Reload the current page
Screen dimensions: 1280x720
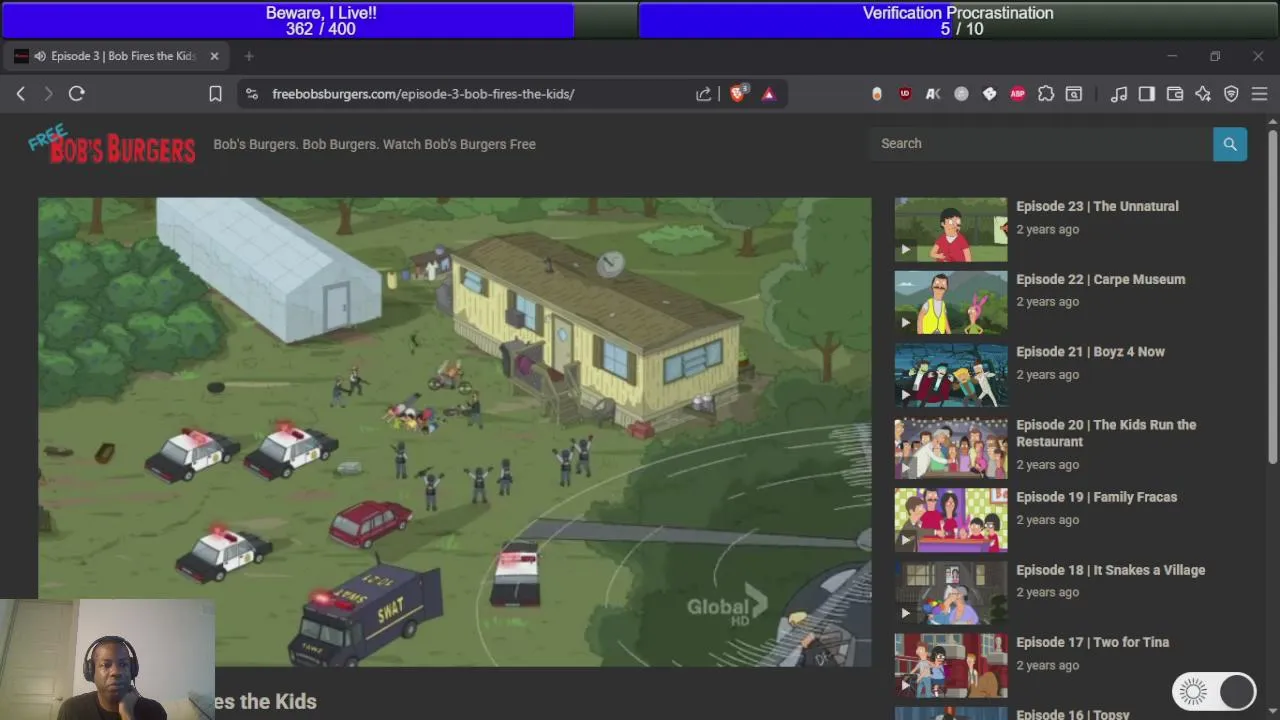click(76, 93)
